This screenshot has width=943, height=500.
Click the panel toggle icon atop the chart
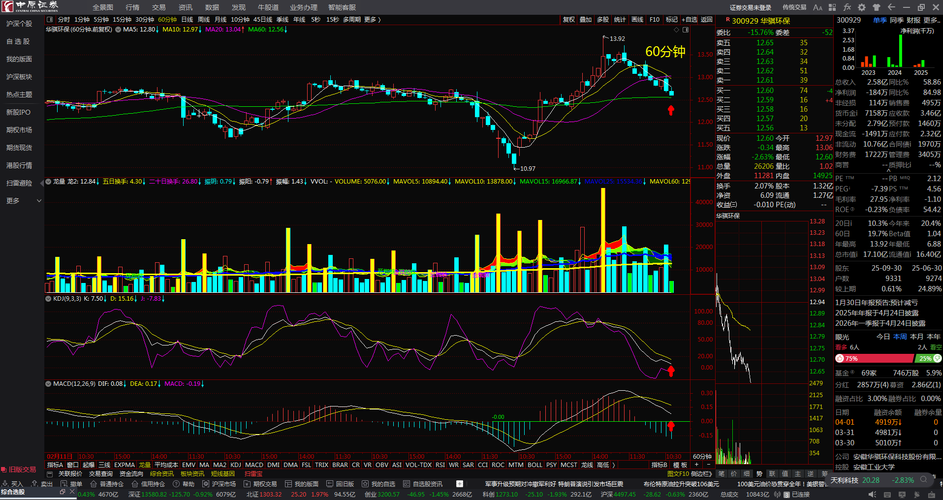684,29
